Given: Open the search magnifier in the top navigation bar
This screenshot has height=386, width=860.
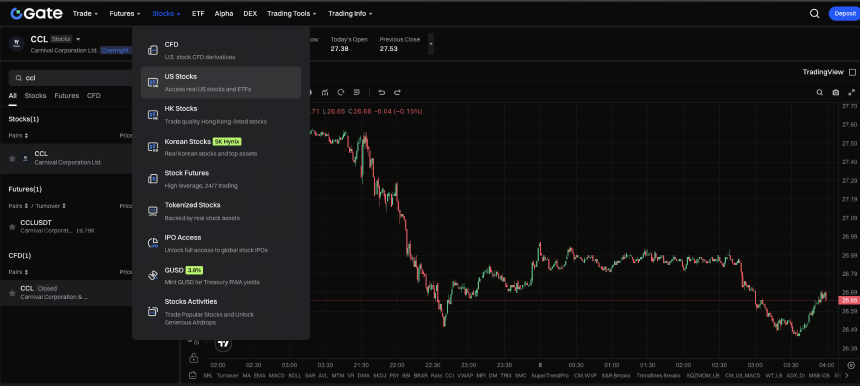Looking at the screenshot, I should [x=814, y=14].
